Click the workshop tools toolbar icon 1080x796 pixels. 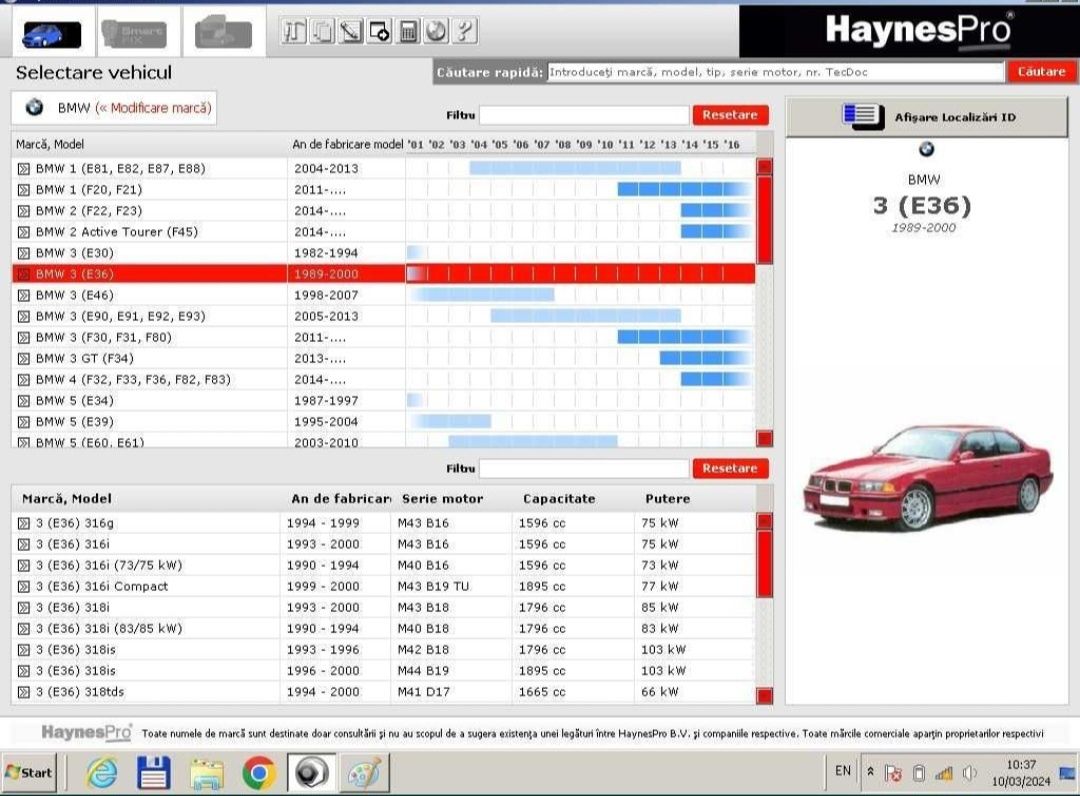(294, 32)
